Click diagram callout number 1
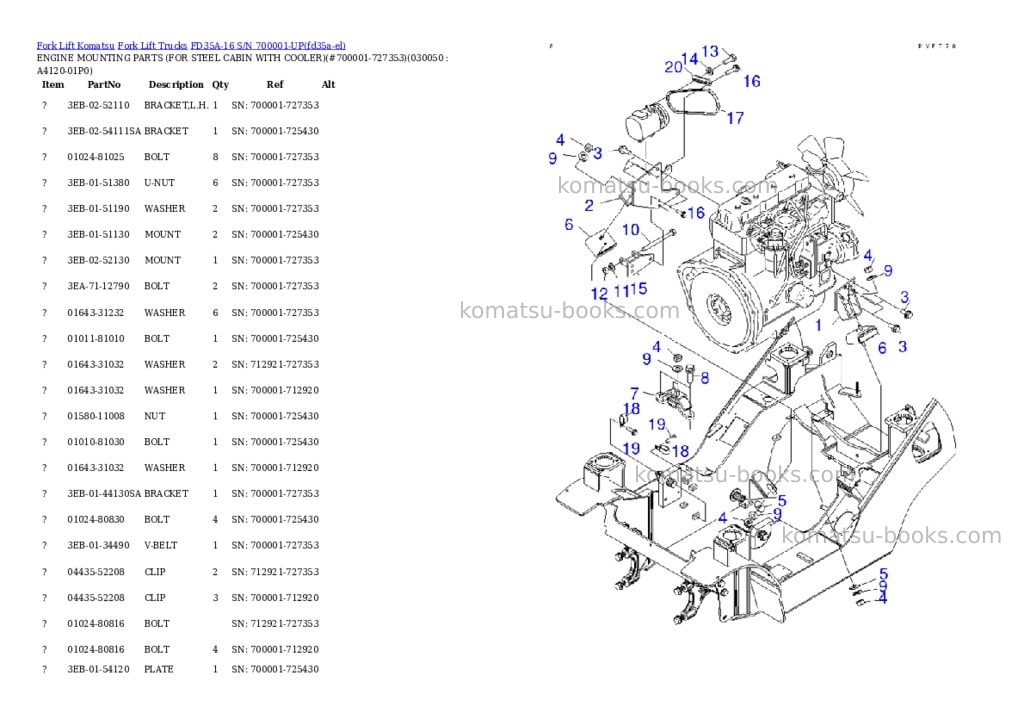The height and width of the screenshot is (725, 1024). [x=818, y=325]
